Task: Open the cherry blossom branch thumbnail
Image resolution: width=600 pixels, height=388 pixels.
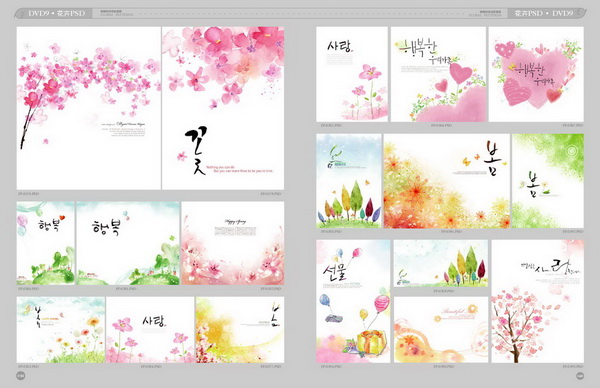Action: (89, 108)
